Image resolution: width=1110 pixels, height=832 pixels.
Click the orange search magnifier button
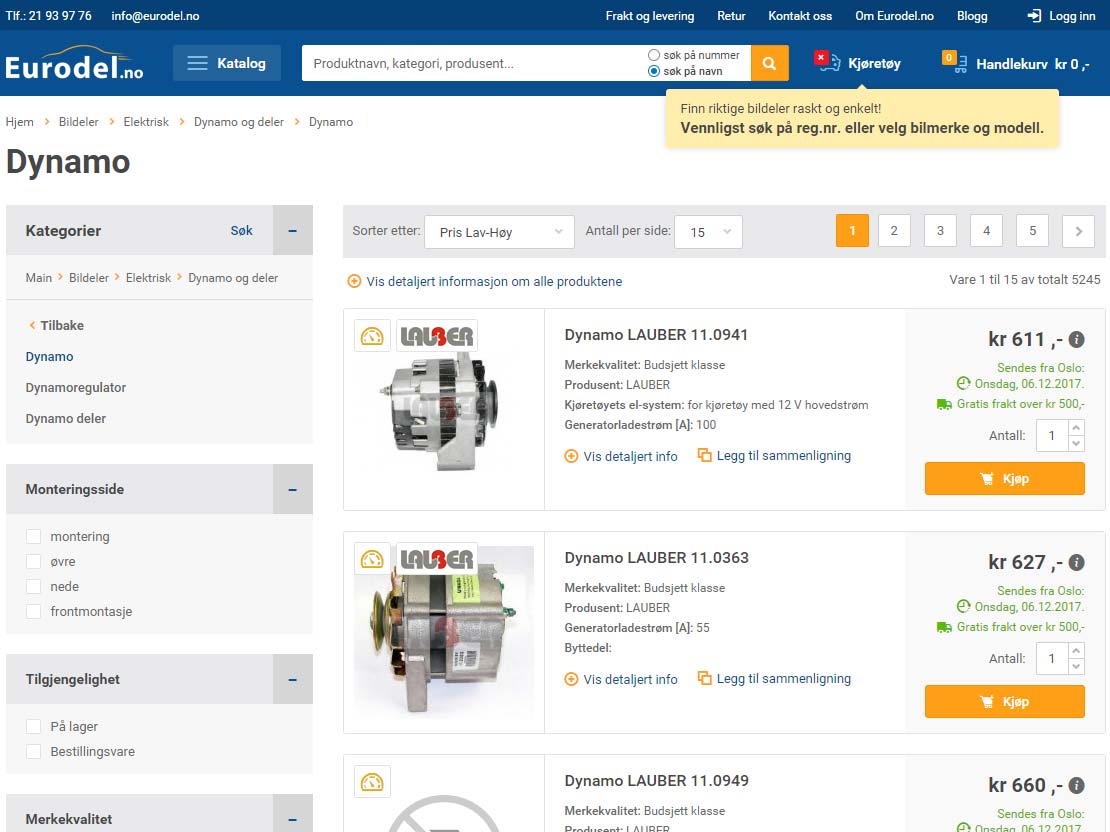[769, 63]
